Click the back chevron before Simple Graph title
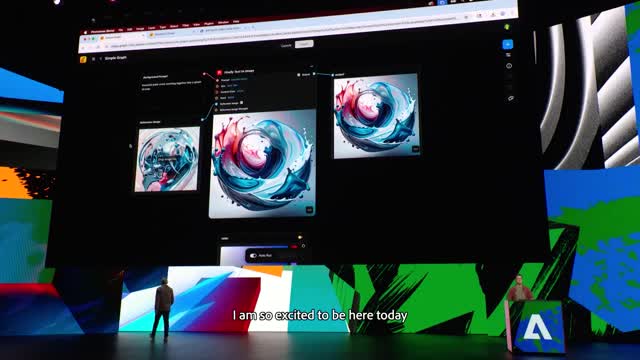Viewport: 640px width, 360px height. (x=100, y=59)
